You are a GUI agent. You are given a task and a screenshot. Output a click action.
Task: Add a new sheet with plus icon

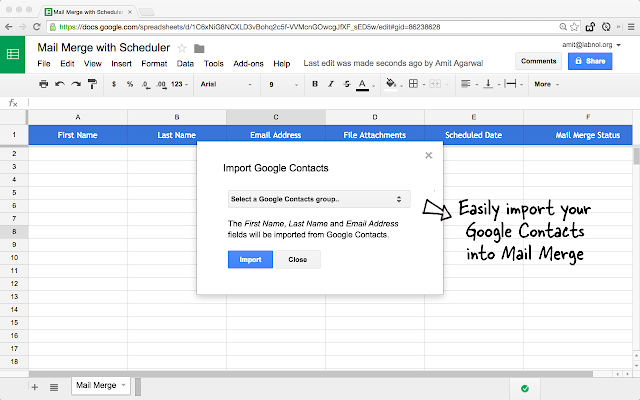pyautogui.click(x=35, y=387)
